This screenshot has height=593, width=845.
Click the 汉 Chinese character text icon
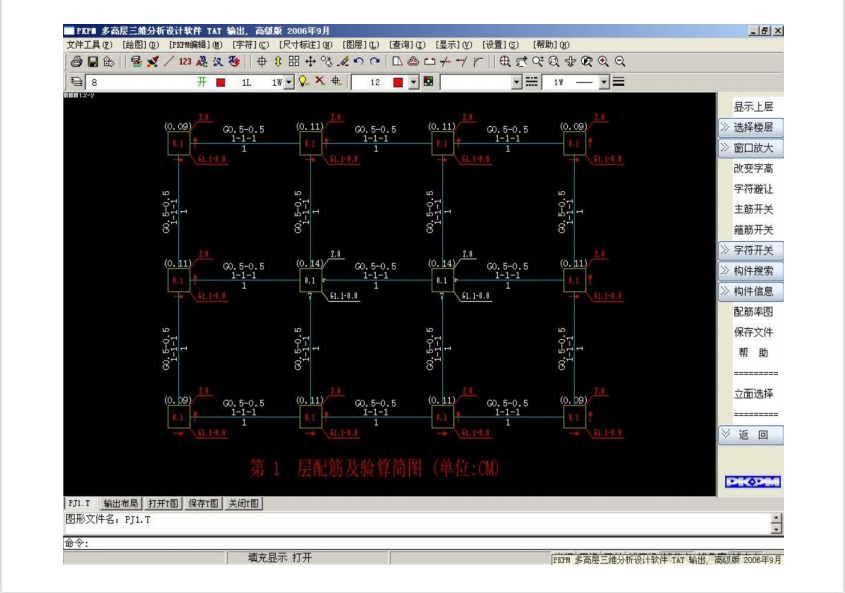pos(218,61)
